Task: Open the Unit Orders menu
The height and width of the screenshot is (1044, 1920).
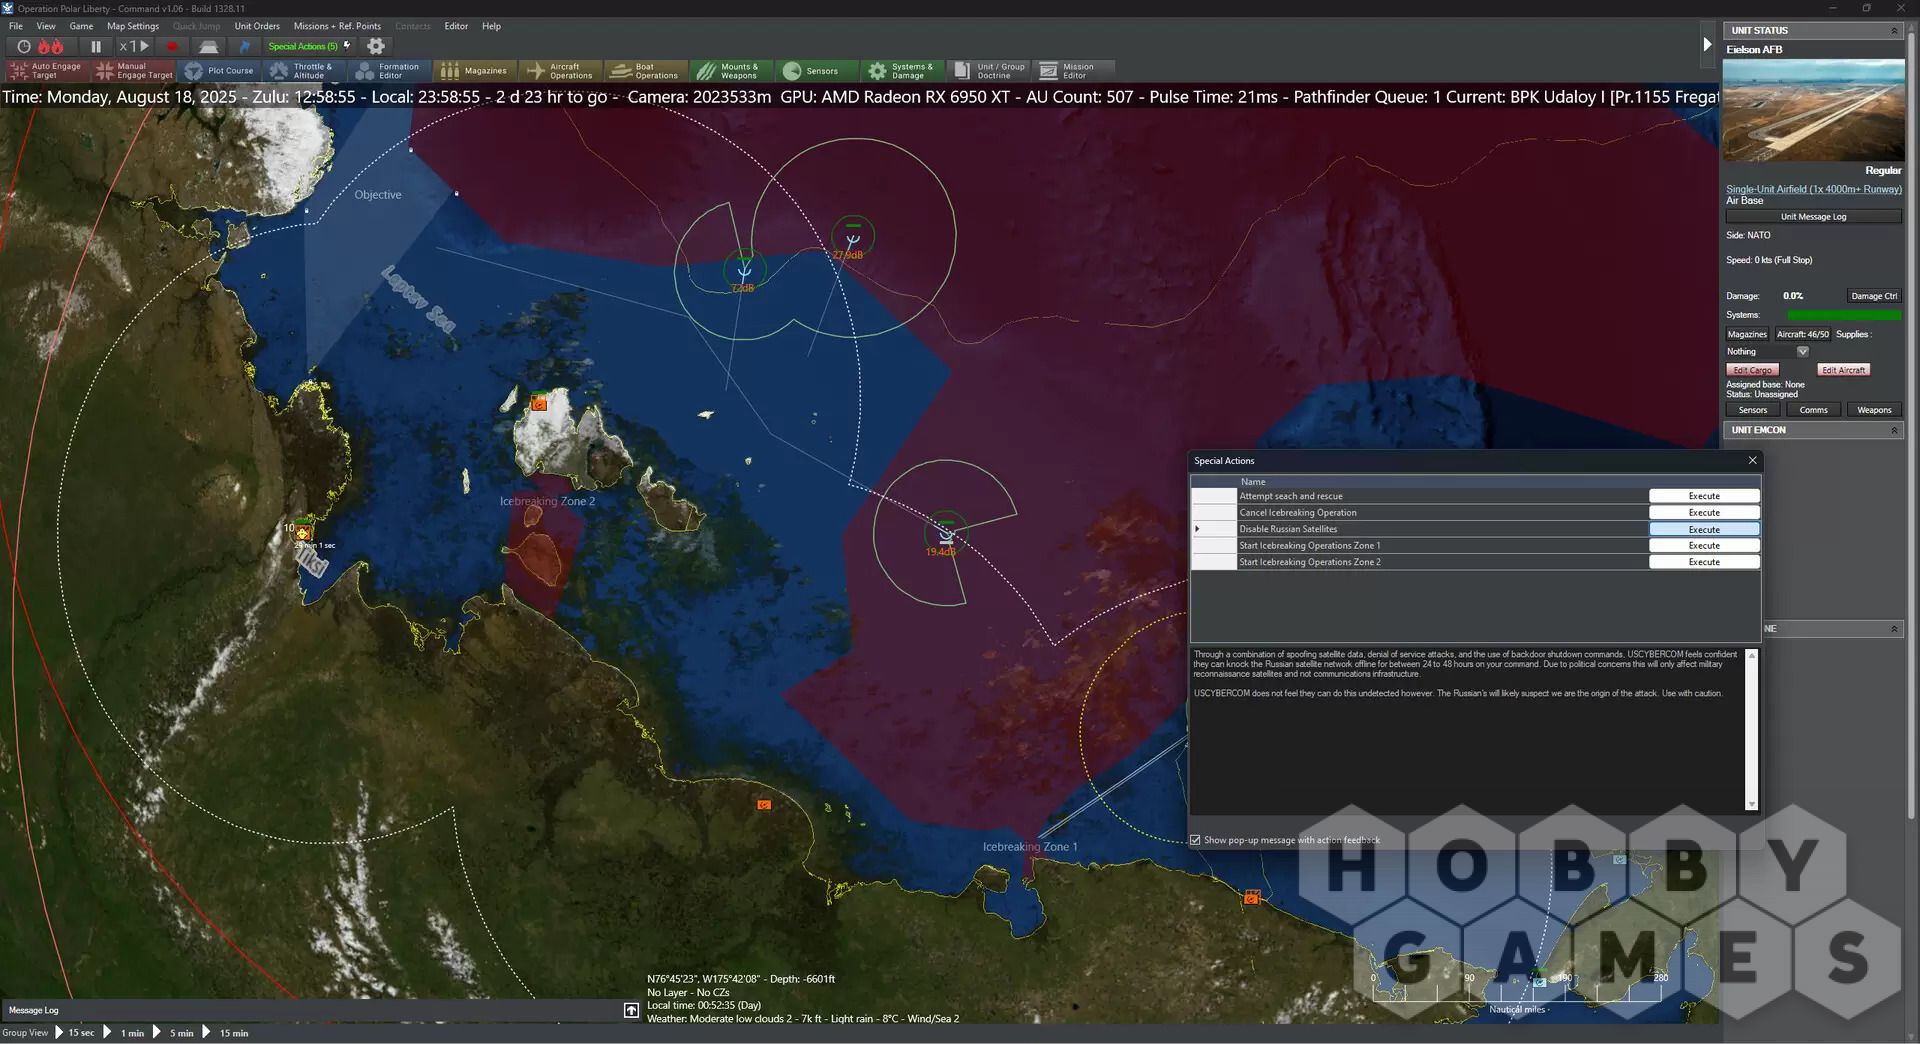Action: [x=257, y=26]
